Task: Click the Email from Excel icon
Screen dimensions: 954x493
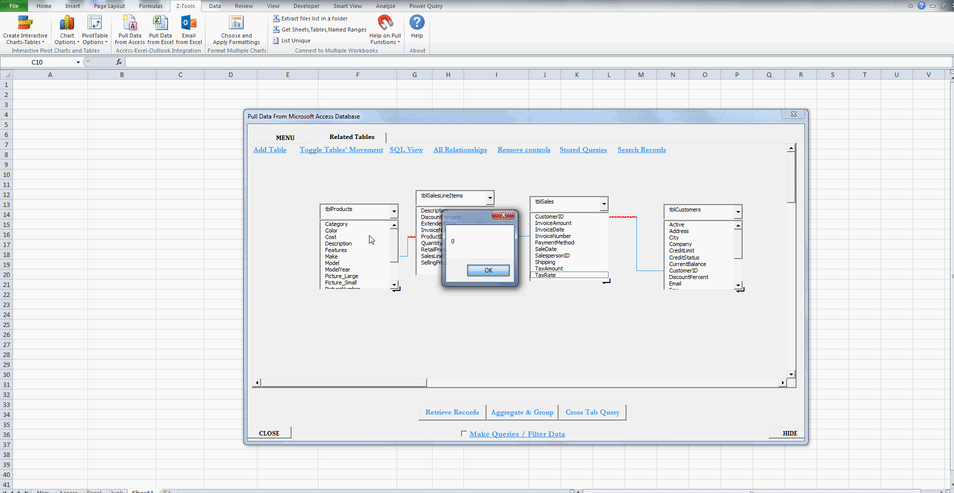Action: (189, 23)
